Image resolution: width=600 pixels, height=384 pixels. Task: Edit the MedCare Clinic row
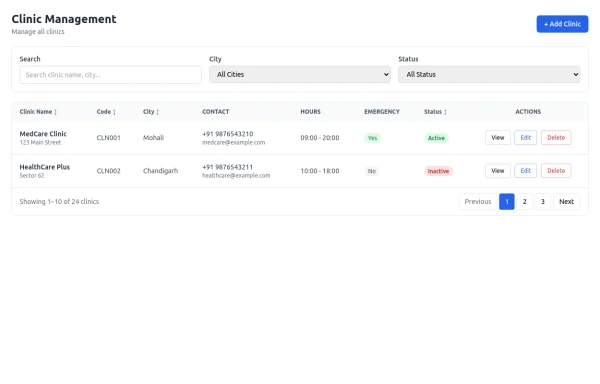tap(525, 138)
